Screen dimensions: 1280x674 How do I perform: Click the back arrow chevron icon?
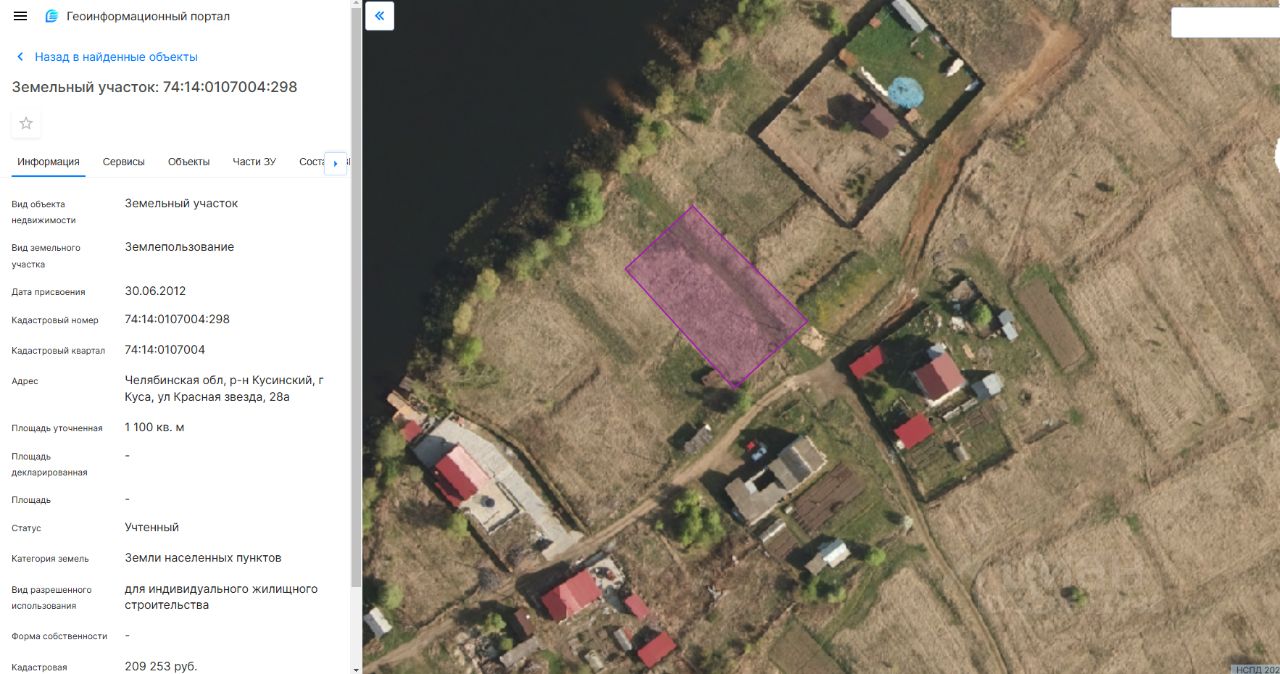[x=20, y=57]
